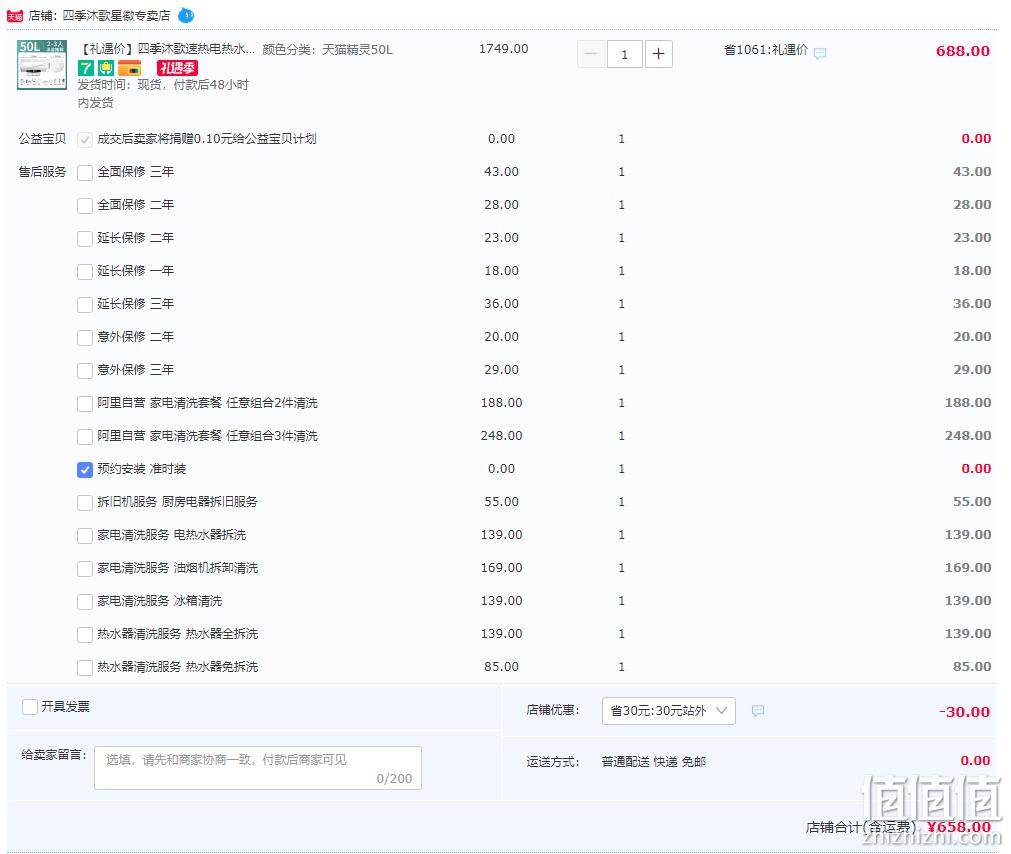The height and width of the screenshot is (854, 1011).
Task: Click the red 礼遇季 promotion tag
Action: [x=177, y=68]
